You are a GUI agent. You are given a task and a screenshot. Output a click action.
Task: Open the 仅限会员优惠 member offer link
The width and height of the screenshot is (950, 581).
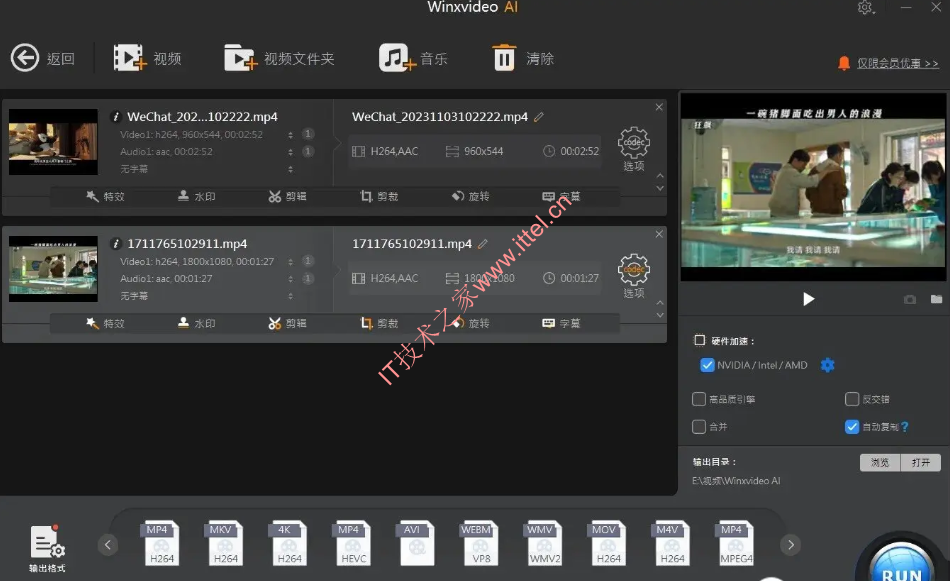click(897, 63)
